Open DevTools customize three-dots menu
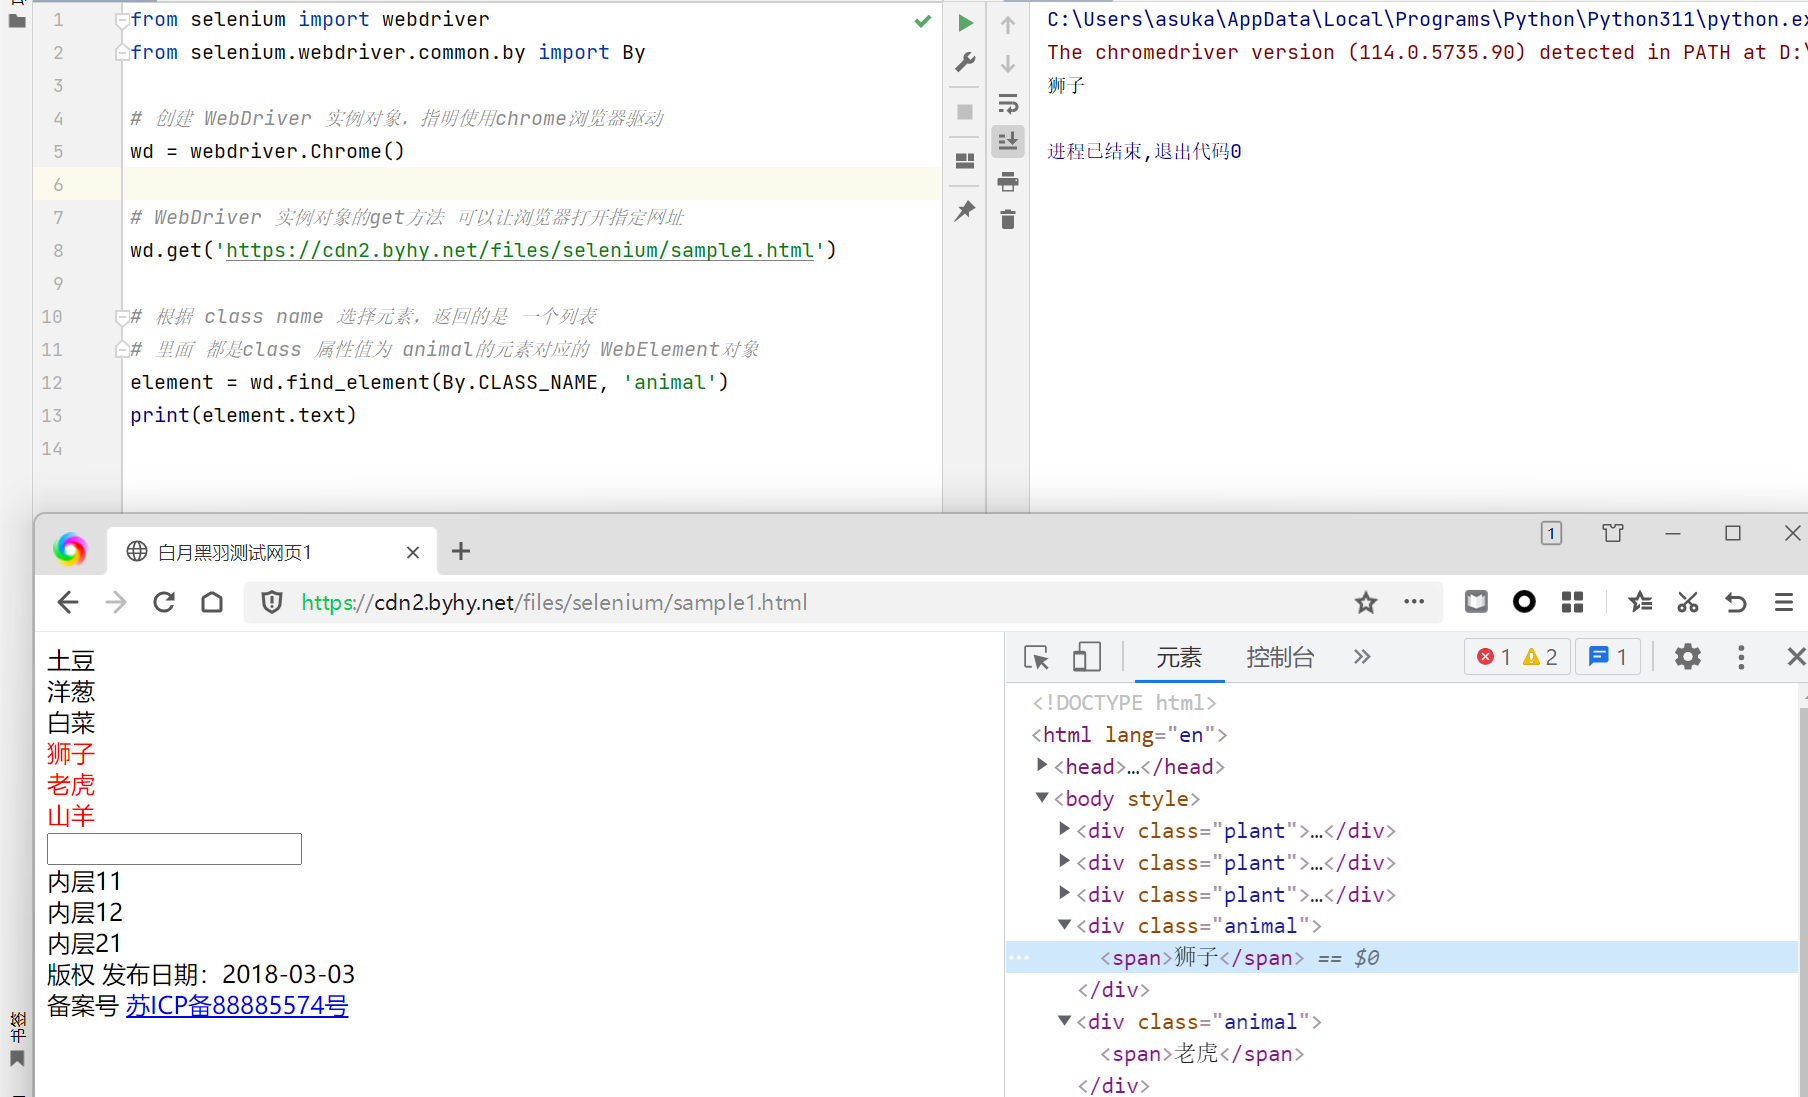1808x1097 pixels. click(1741, 657)
